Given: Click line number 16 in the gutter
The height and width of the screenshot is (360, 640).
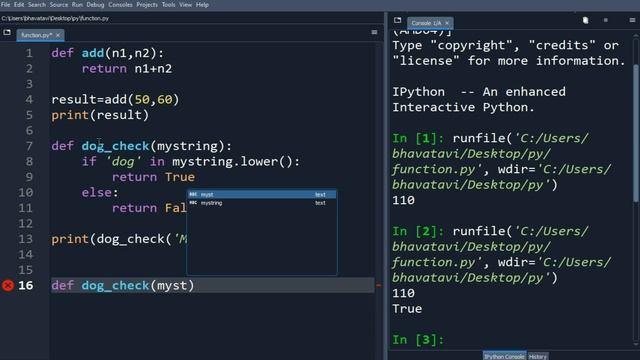Looking at the screenshot, I should tap(26, 285).
